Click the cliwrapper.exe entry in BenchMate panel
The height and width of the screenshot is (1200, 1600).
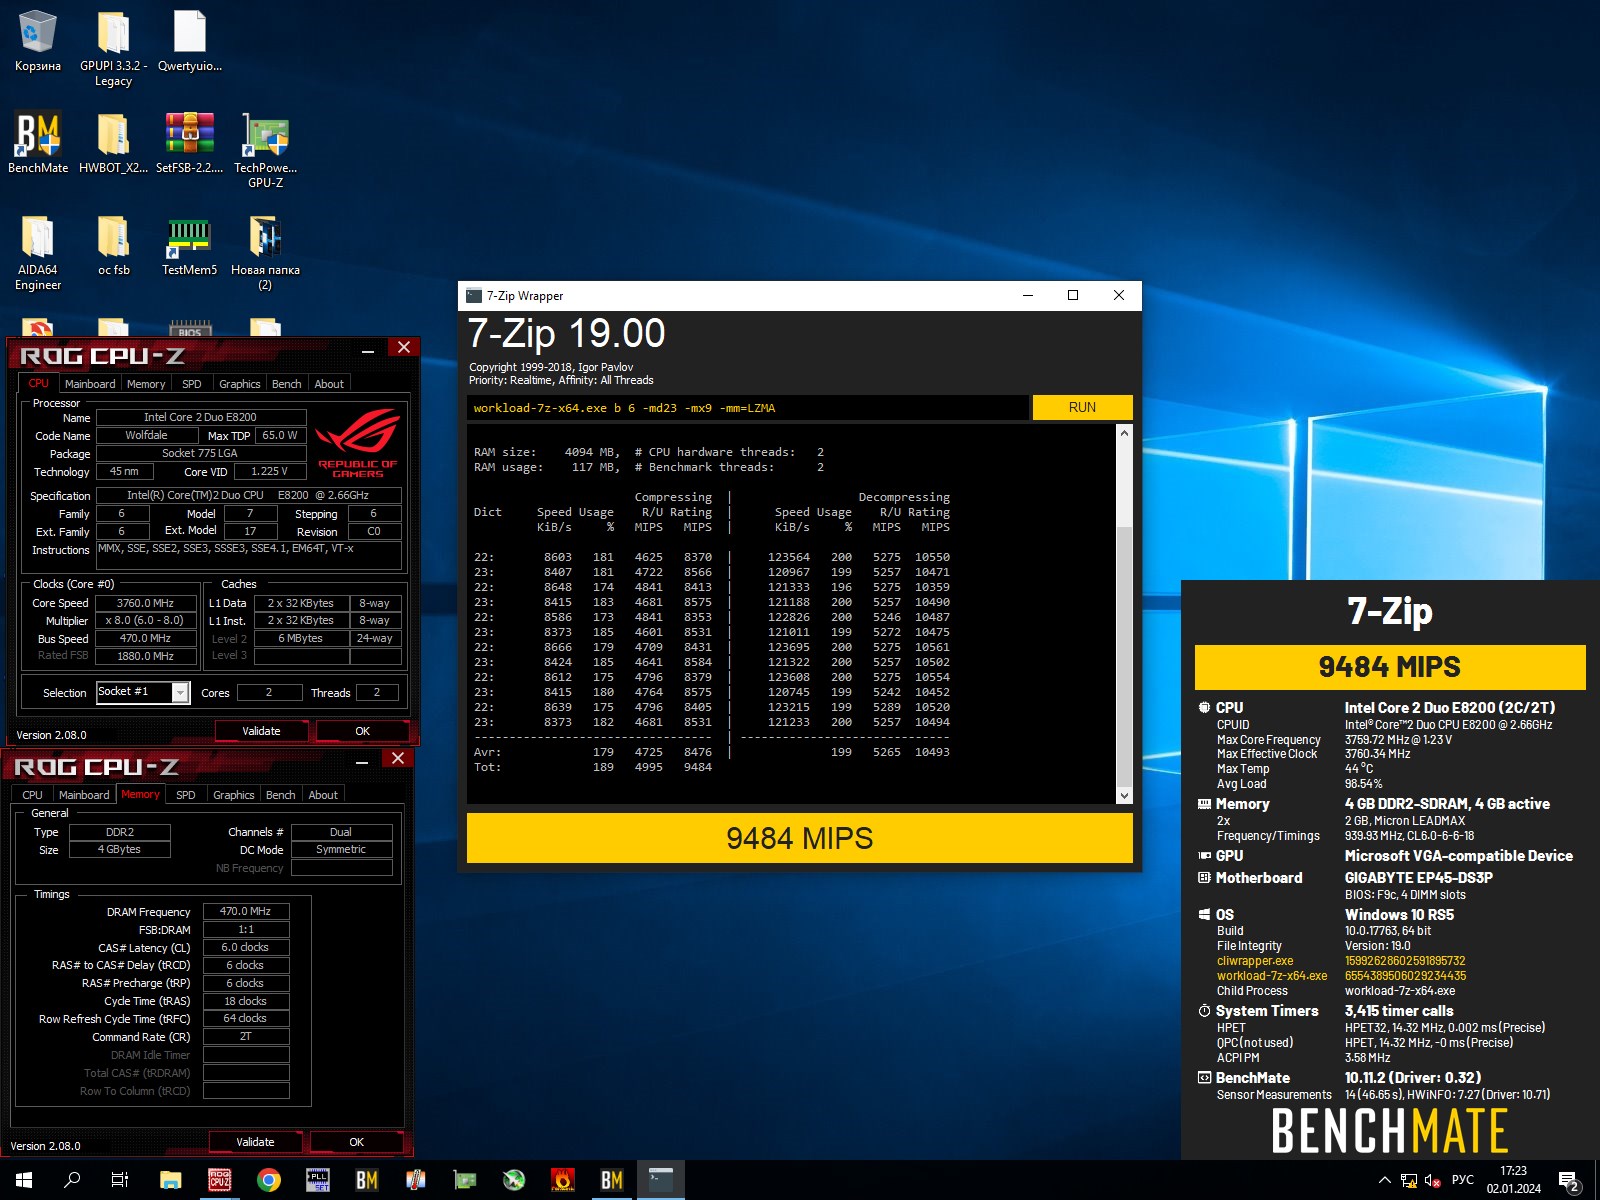point(1254,961)
